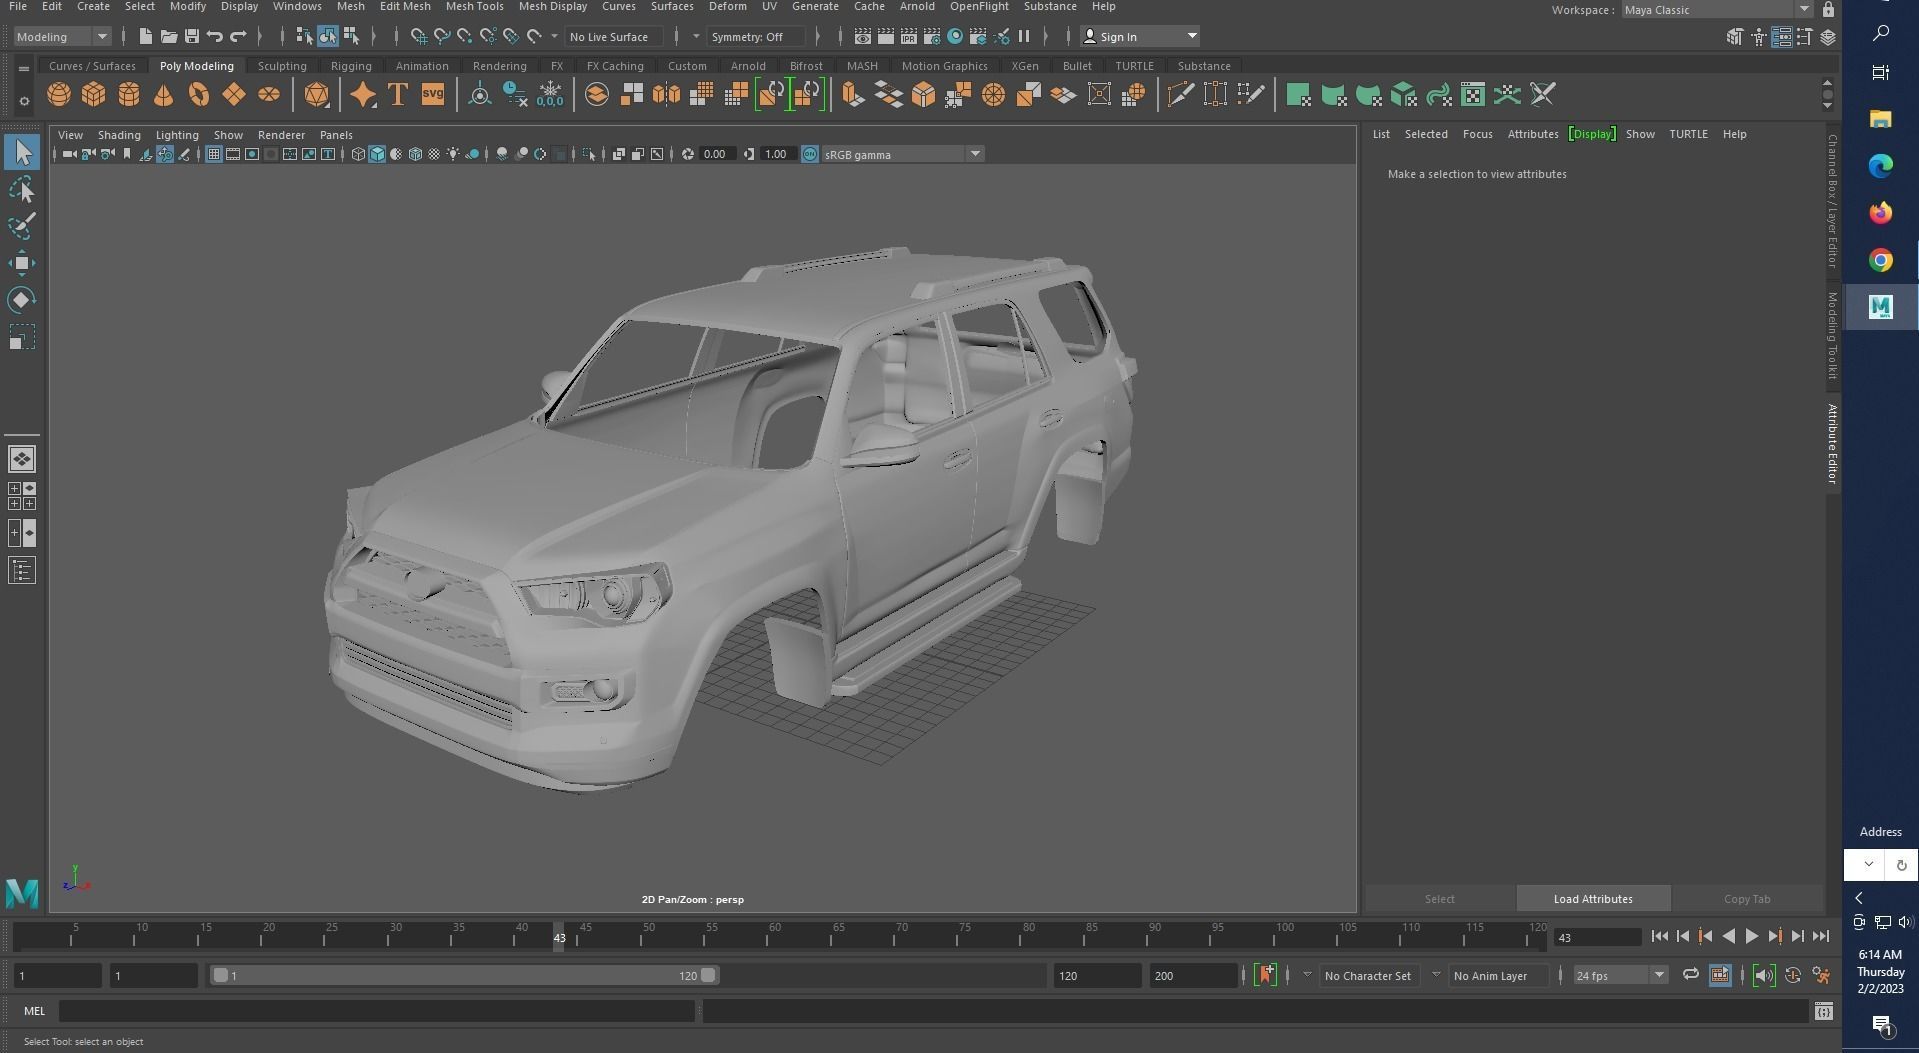Image resolution: width=1919 pixels, height=1053 pixels.
Task: Click the Extrude shelf icon
Action: click(x=853, y=95)
